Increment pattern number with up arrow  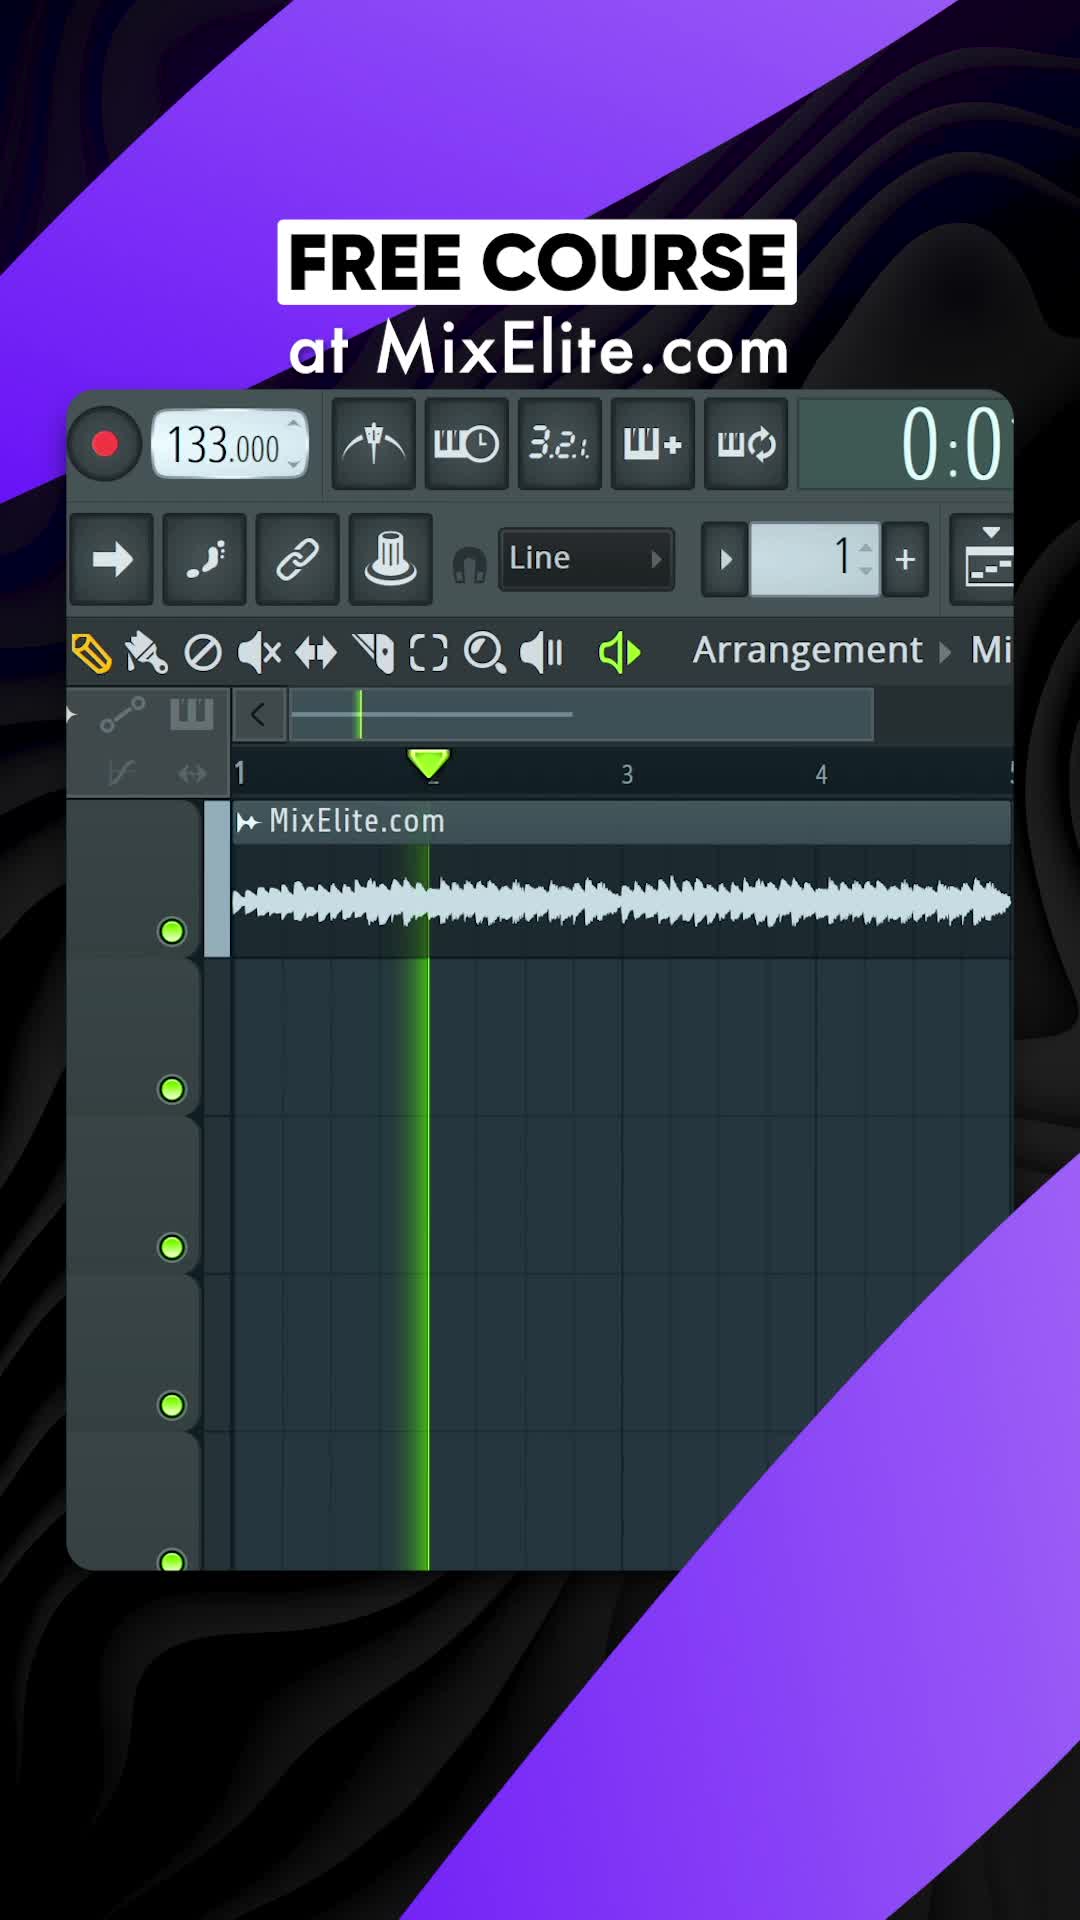coord(866,547)
